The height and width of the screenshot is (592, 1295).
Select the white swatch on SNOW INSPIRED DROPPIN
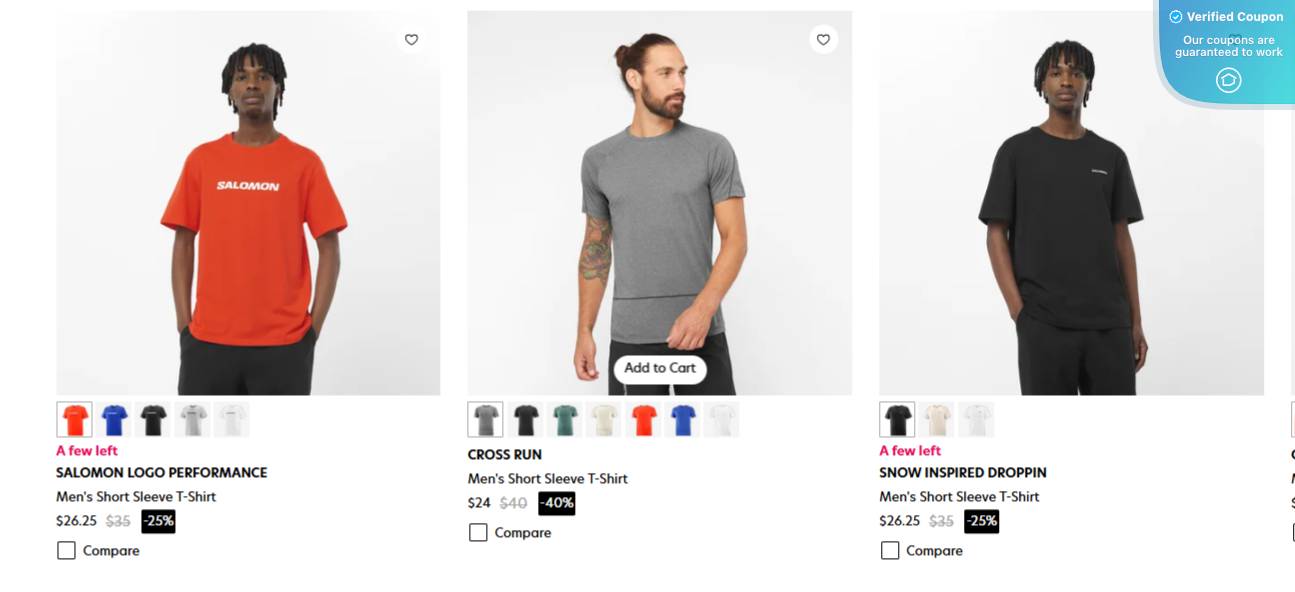point(977,419)
